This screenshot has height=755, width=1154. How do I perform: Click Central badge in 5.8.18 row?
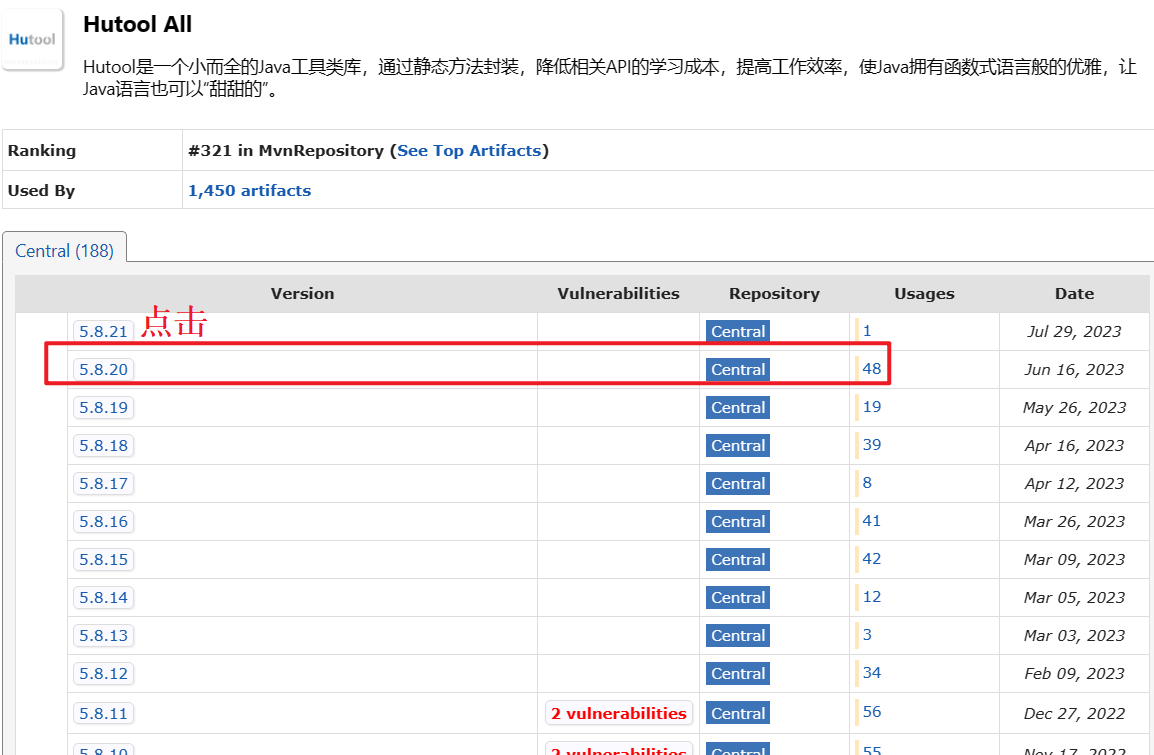click(x=738, y=445)
